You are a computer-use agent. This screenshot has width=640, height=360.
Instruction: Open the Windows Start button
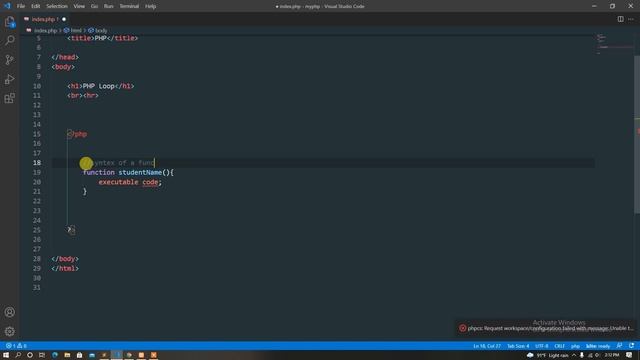click(6, 355)
